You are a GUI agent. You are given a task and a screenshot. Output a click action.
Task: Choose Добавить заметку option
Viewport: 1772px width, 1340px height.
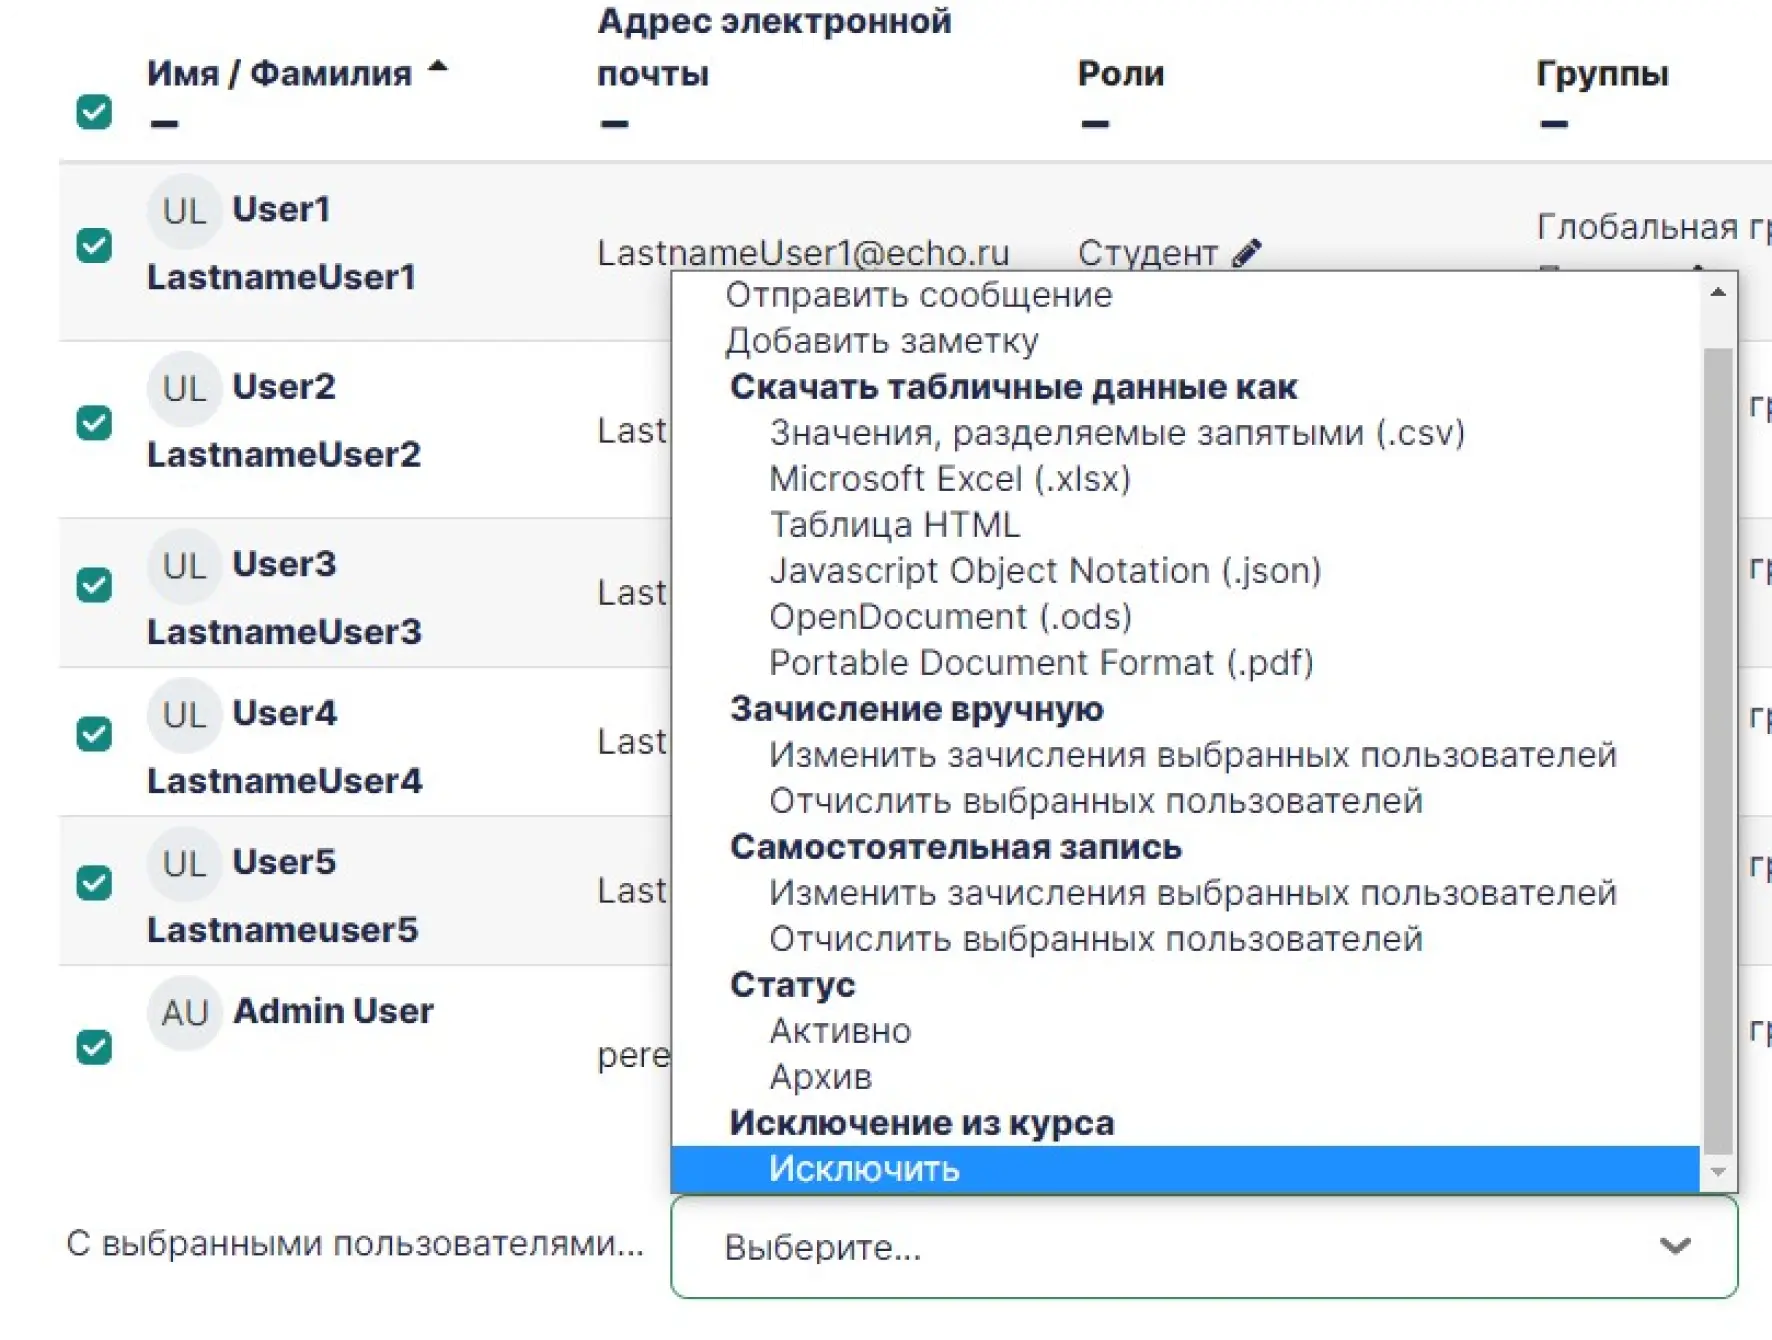[x=1185, y=341]
